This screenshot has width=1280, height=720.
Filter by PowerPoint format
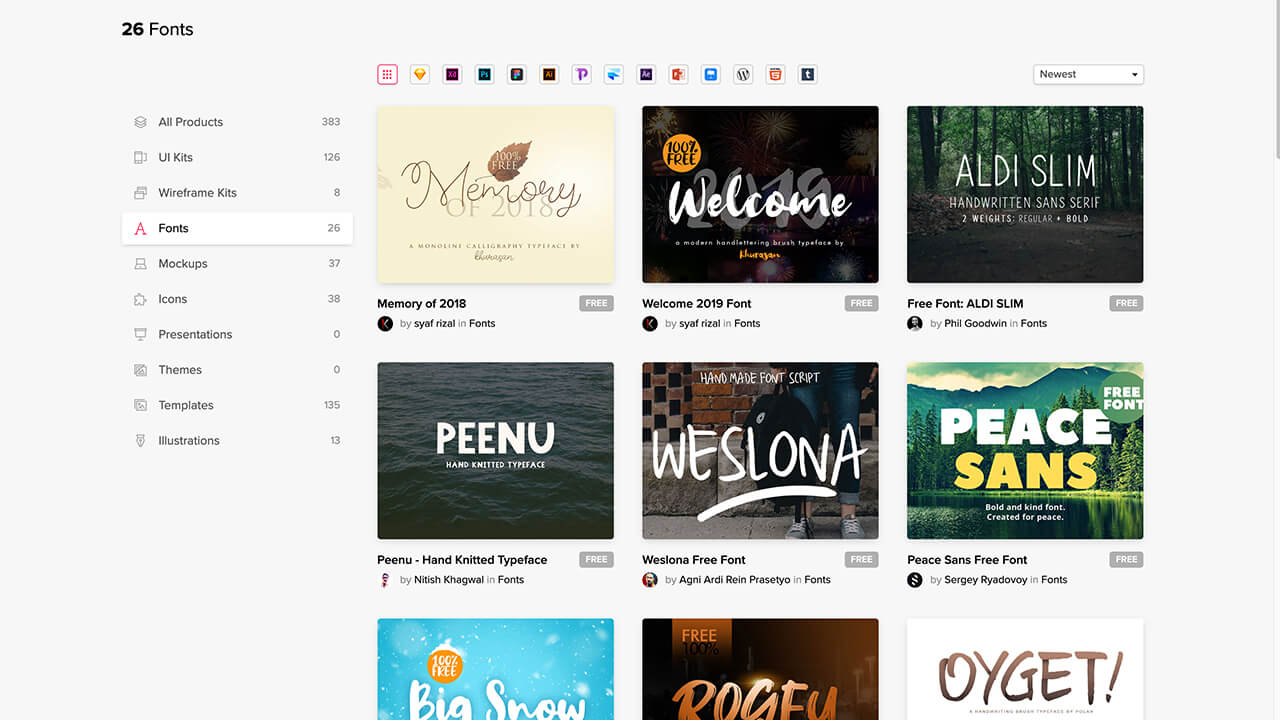tap(678, 74)
